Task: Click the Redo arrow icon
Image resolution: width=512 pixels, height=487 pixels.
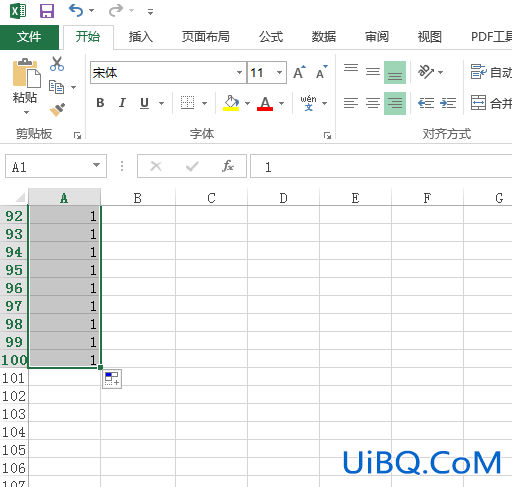Action: click(116, 11)
